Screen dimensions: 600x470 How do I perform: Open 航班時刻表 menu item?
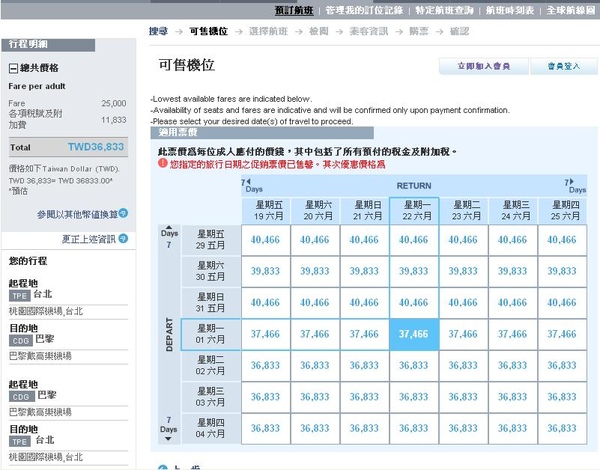tap(510, 10)
